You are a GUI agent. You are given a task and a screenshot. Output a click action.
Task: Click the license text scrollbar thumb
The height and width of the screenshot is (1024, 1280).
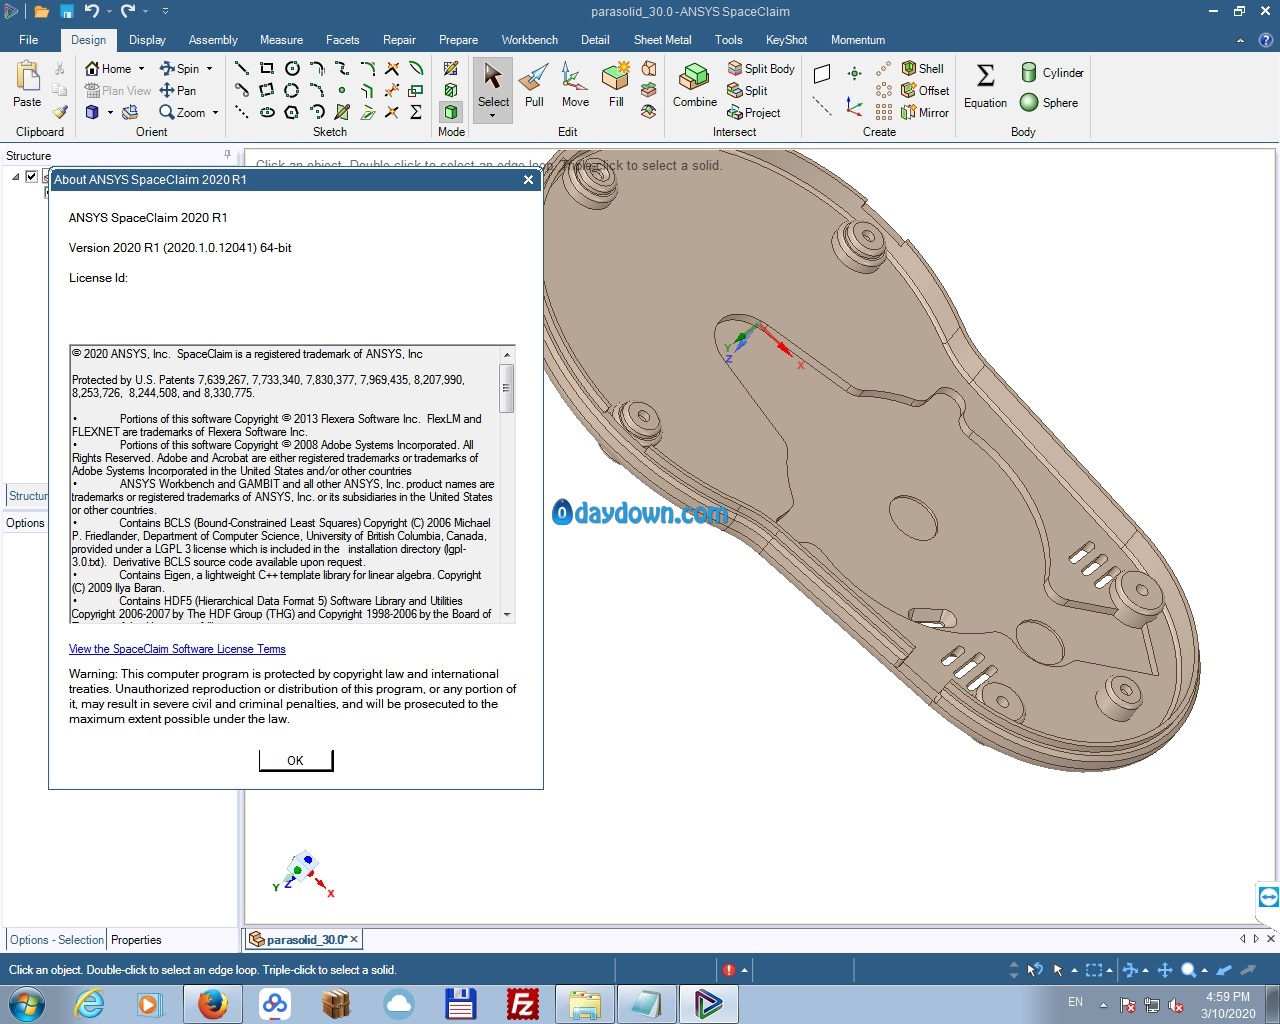click(x=507, y=389)
